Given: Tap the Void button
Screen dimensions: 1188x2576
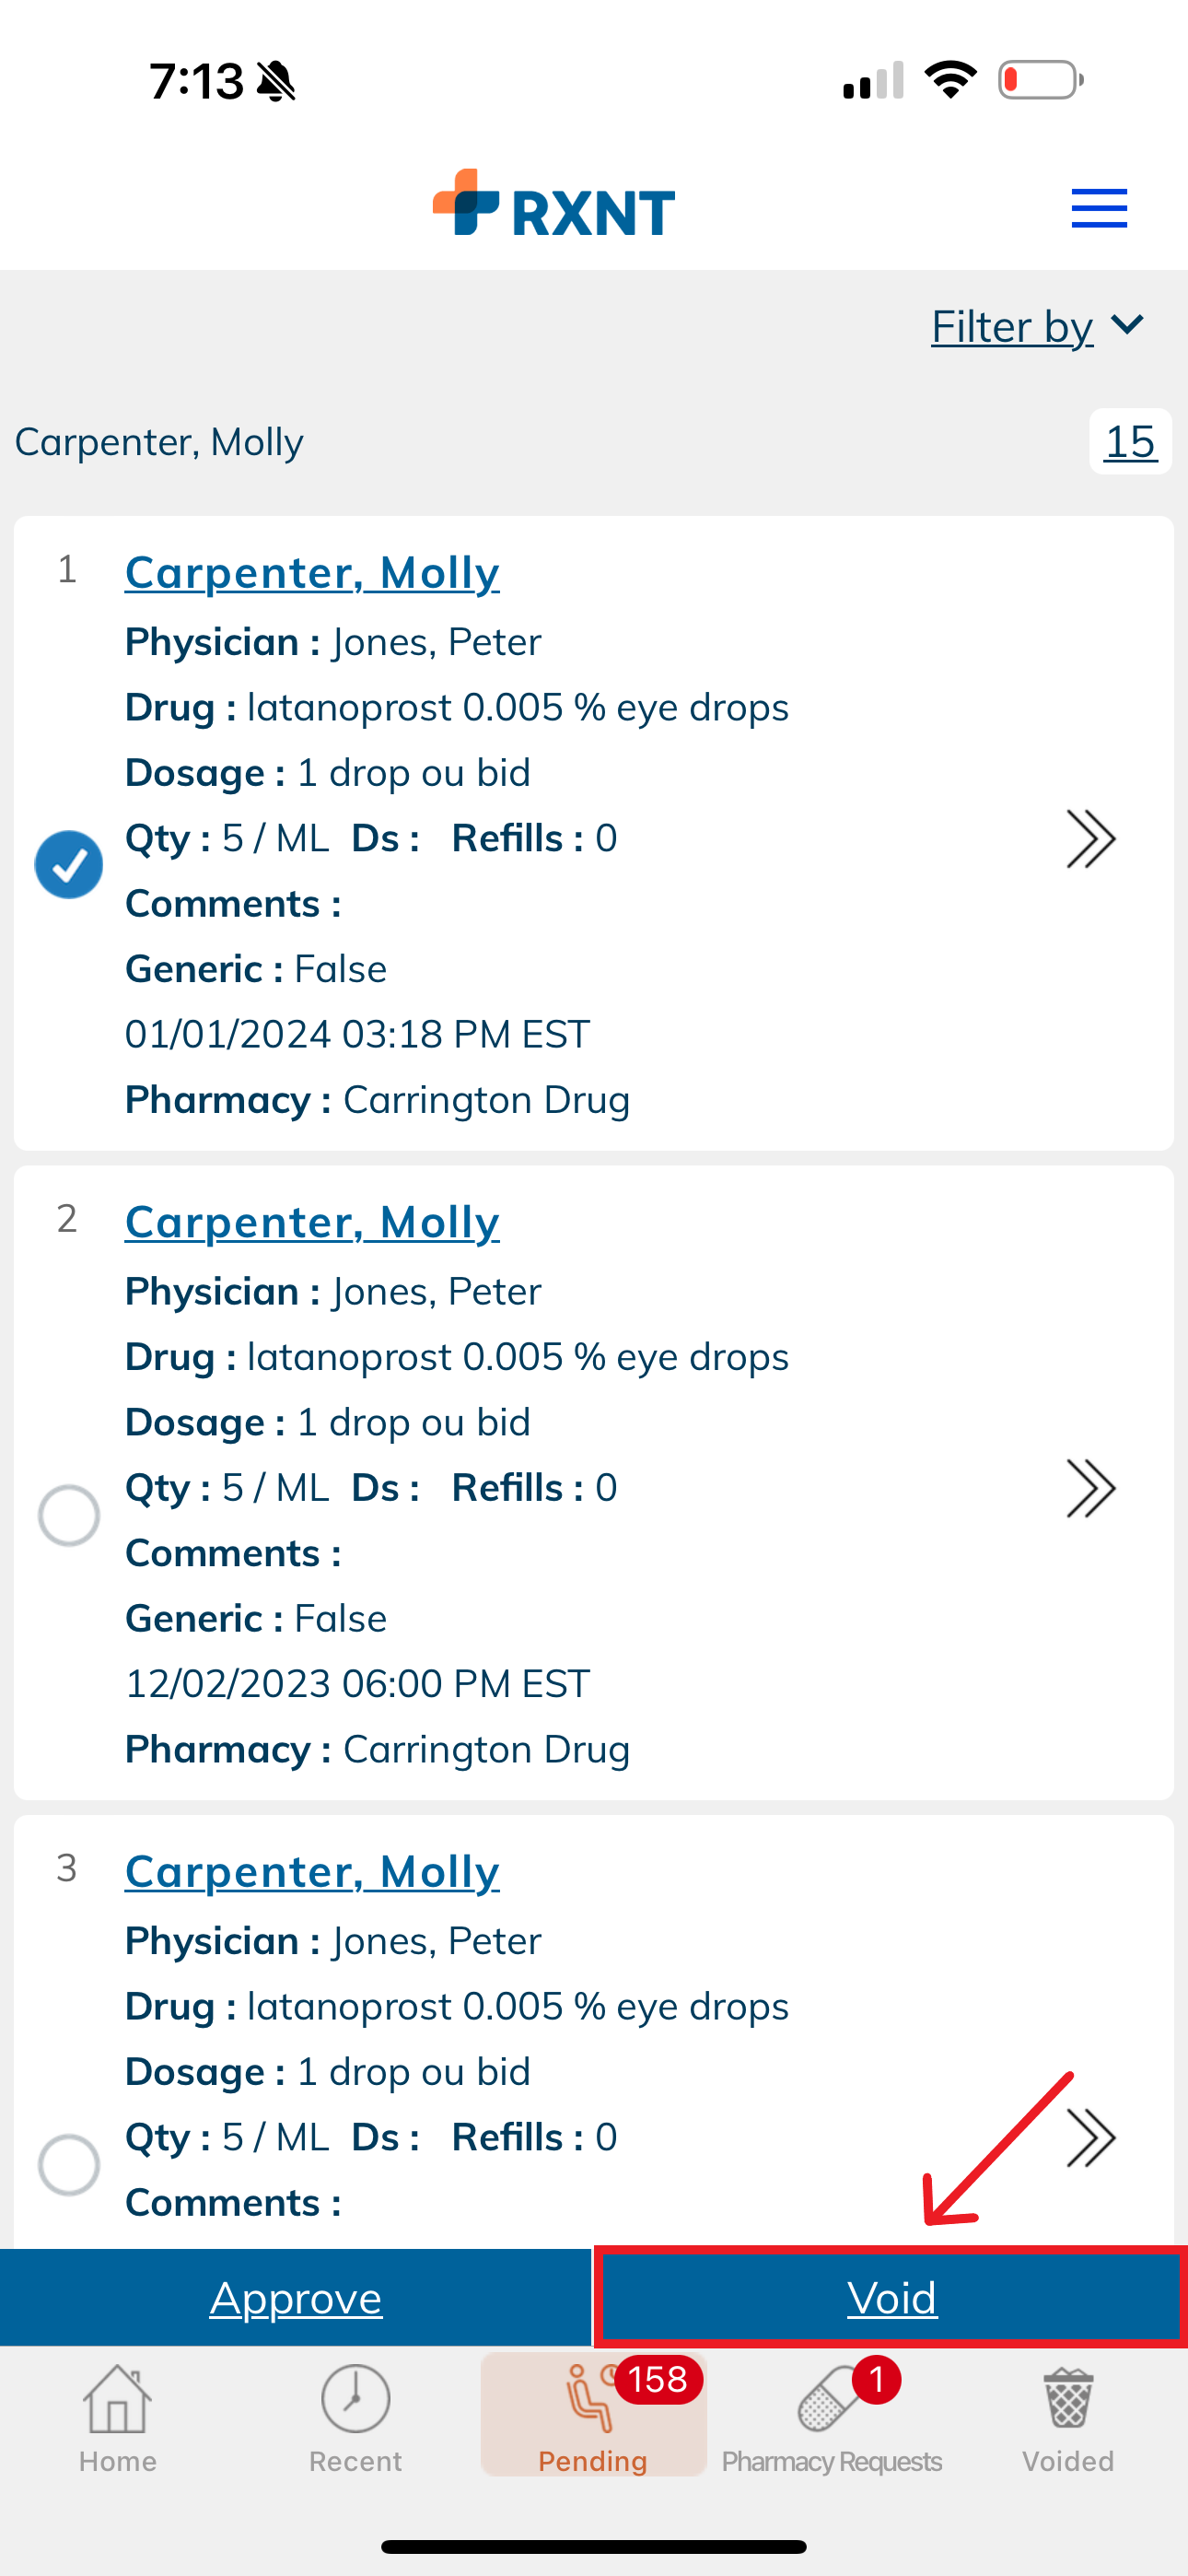Looking at the screenshot, I should [x=891, y=2297].
